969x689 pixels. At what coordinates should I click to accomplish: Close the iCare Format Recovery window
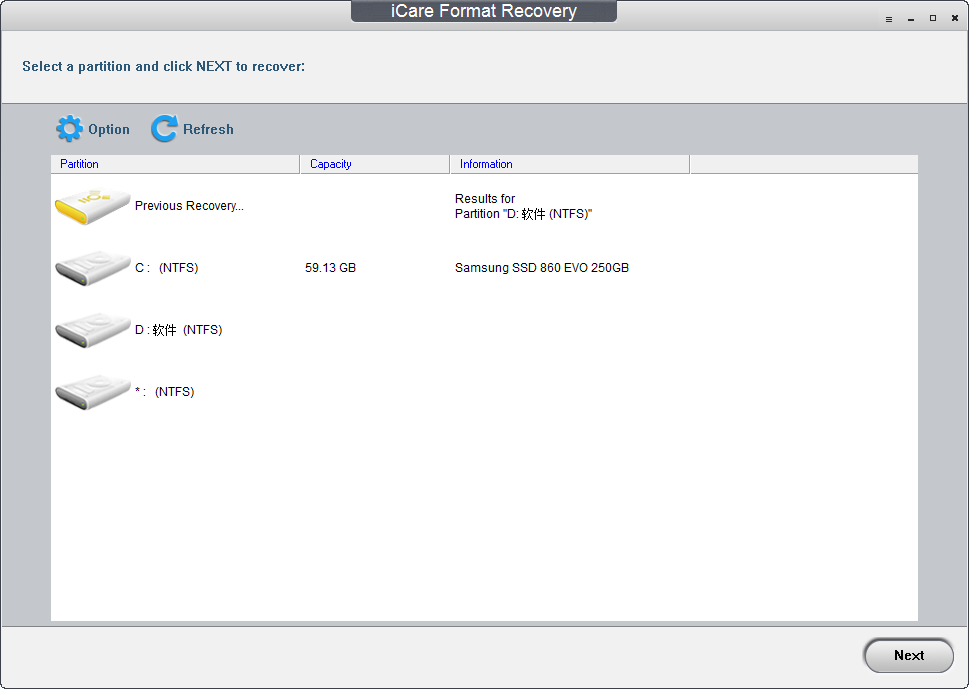coord(955,19)
